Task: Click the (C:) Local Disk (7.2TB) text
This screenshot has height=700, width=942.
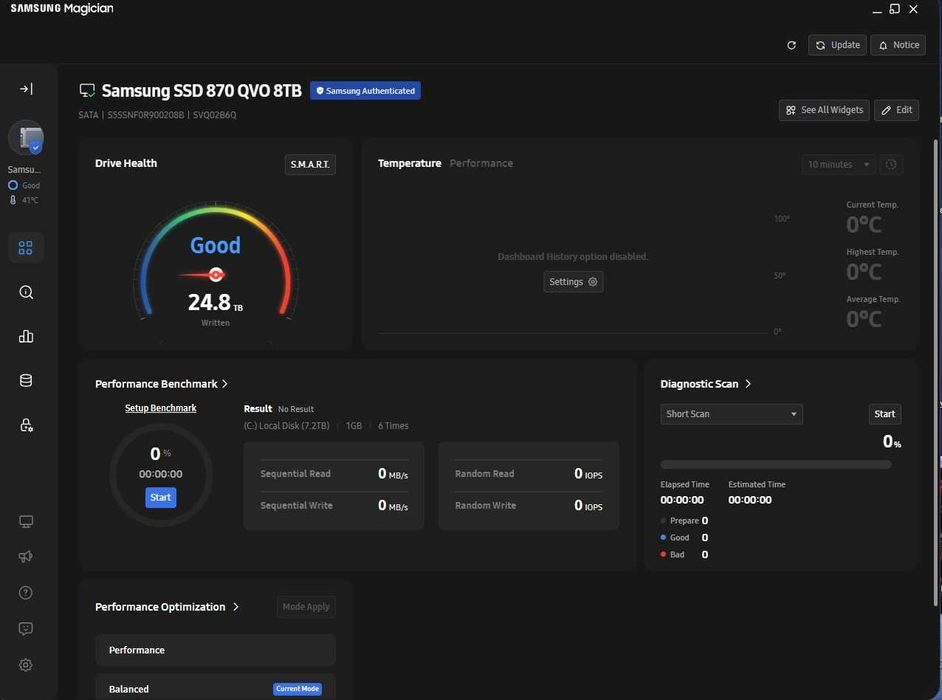Action: click(287, 425)
